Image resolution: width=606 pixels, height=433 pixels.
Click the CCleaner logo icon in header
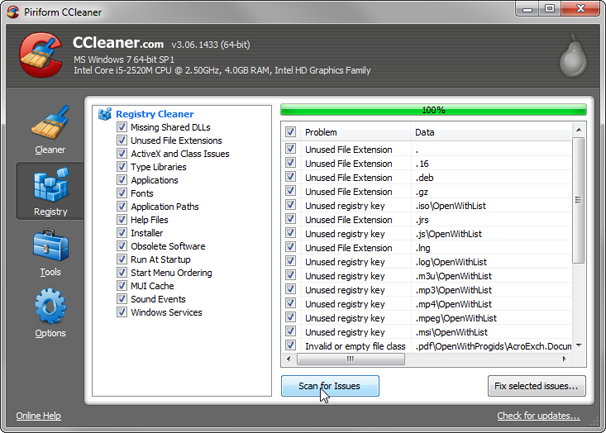coord(37,56)
